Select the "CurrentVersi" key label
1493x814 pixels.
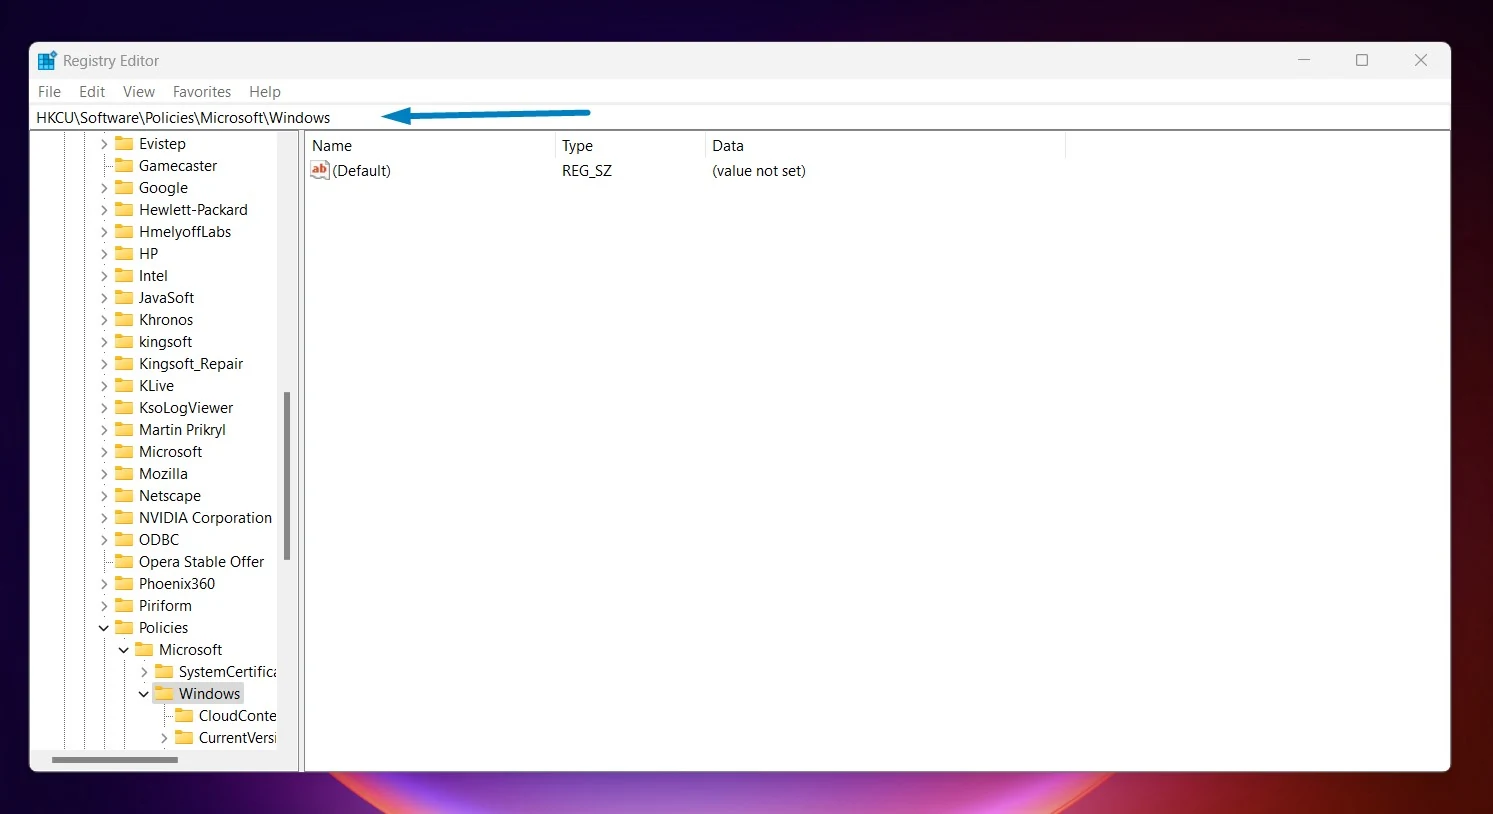pos(238,738)
